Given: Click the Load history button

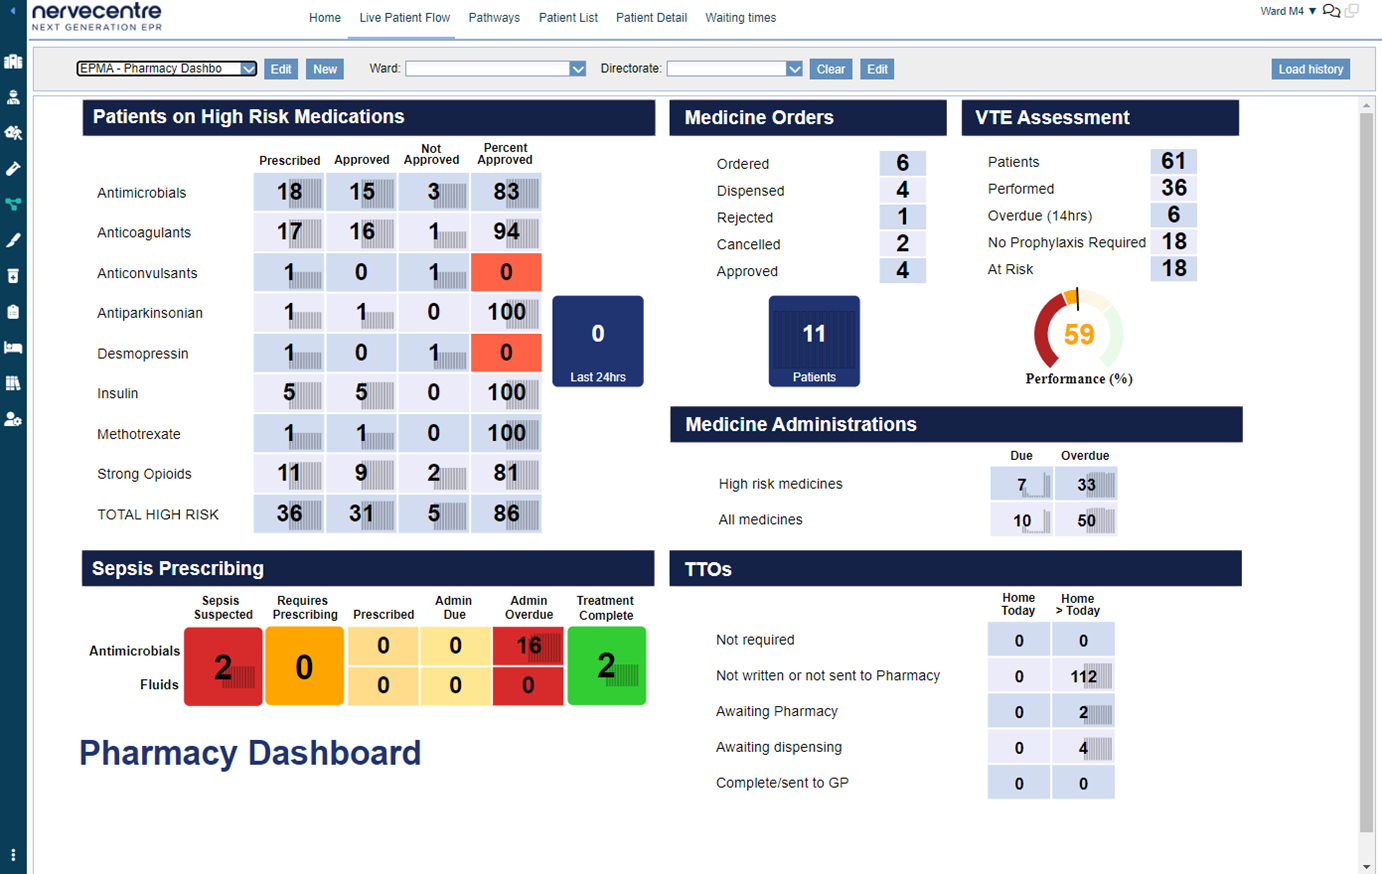Looking at the screenshot, I should click(x=1310, y=69).
